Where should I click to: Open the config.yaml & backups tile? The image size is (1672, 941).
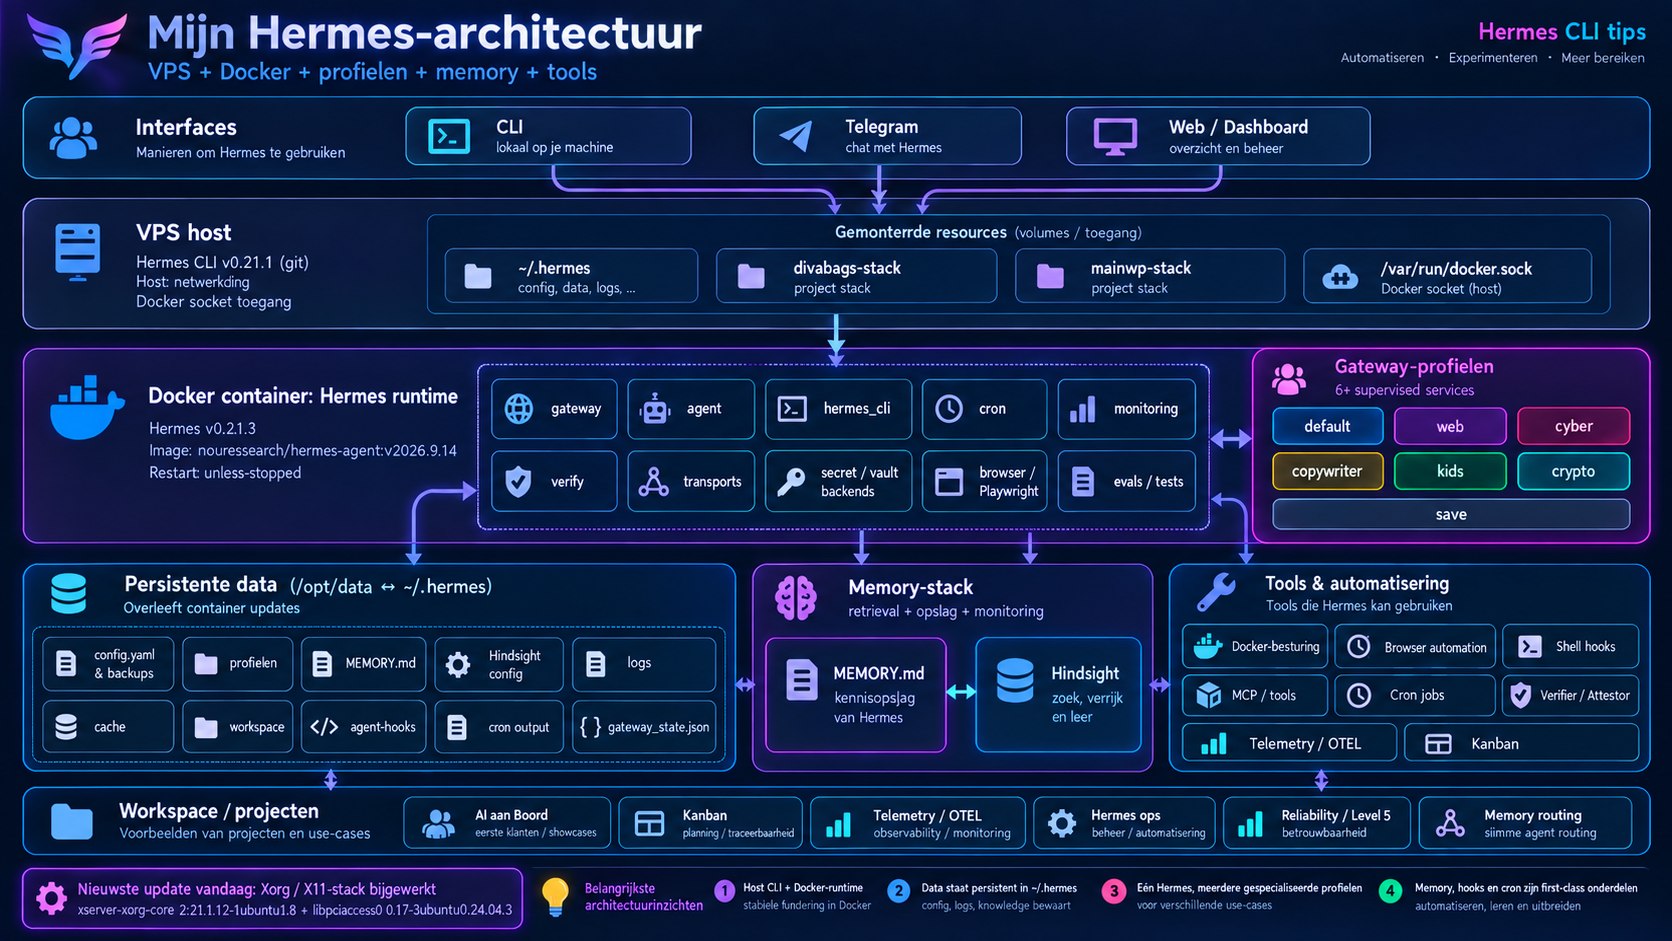108,664
